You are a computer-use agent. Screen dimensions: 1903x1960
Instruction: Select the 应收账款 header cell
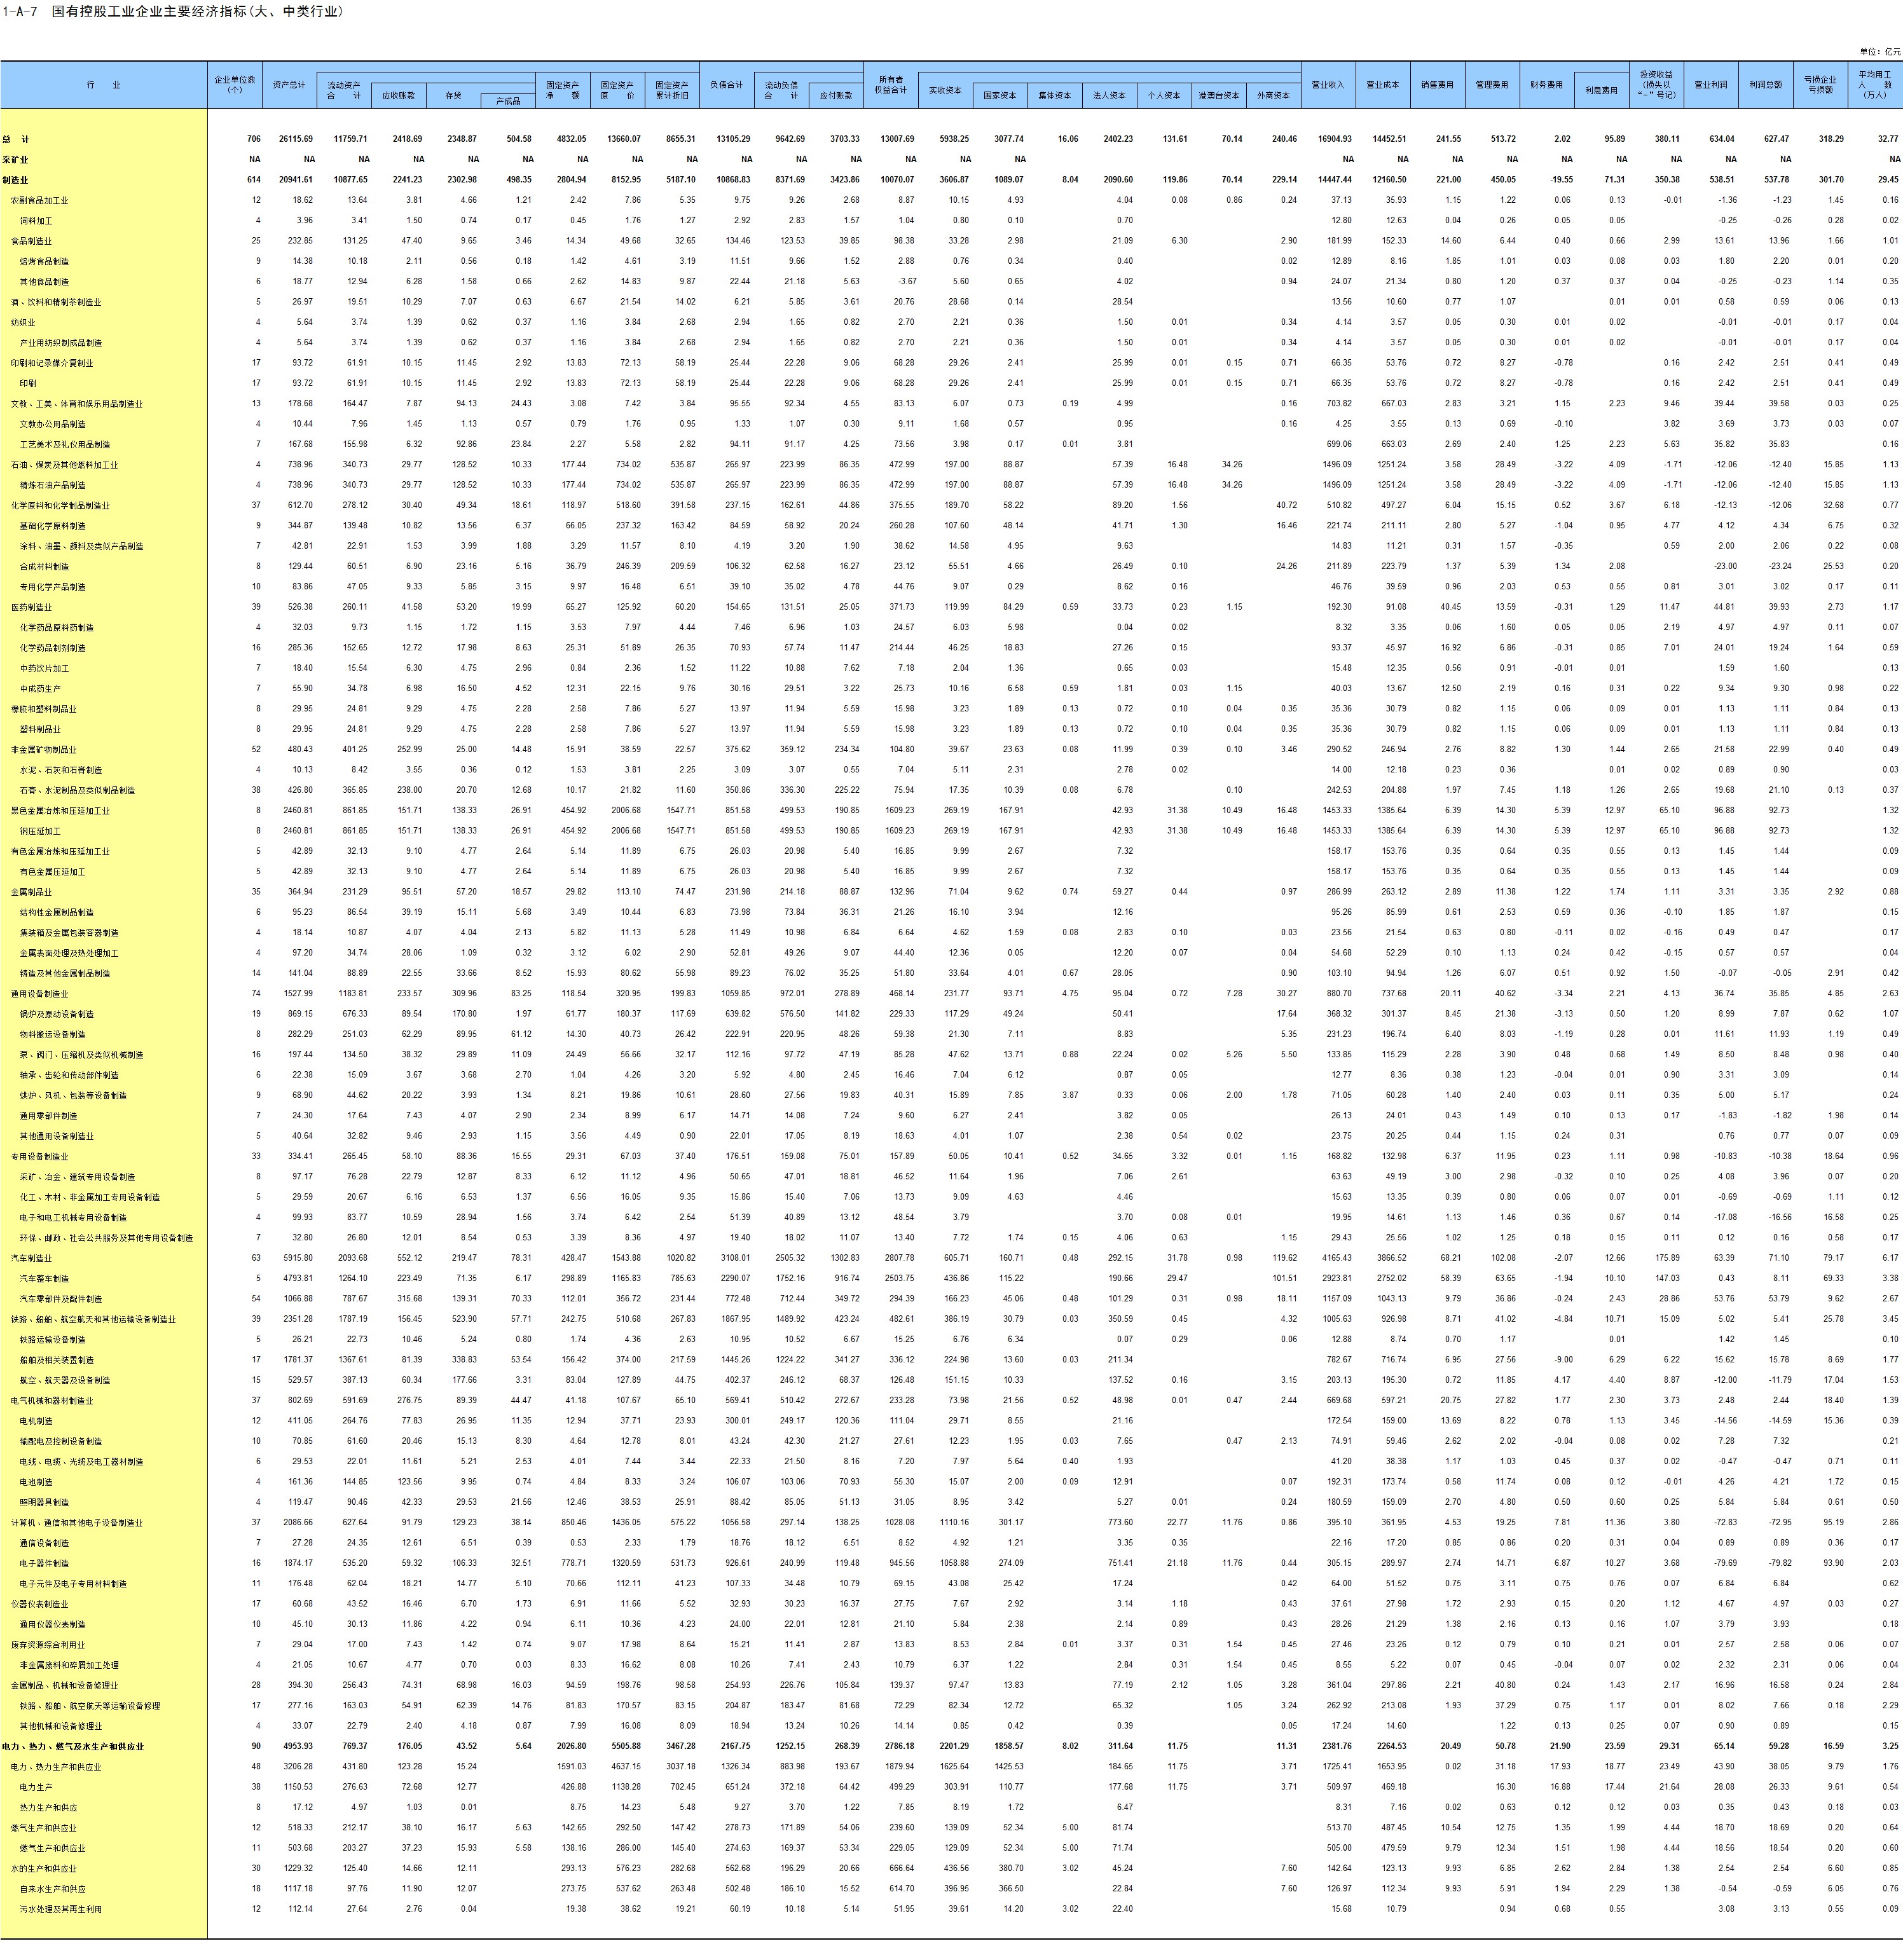[399, 96]
